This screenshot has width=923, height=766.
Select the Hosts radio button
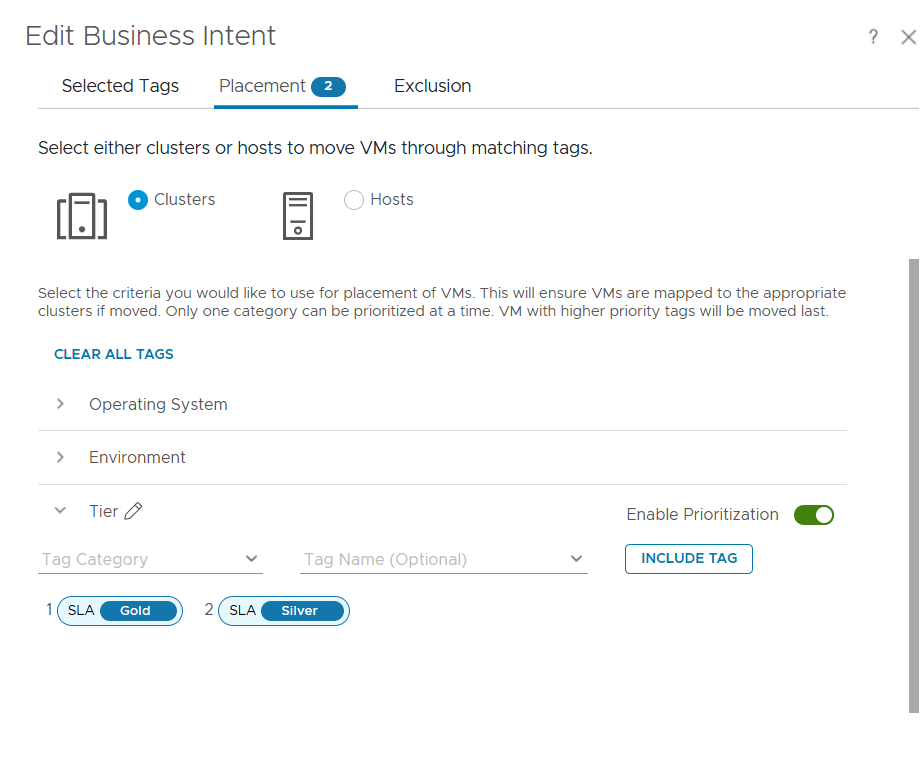[x=354, y=200]
